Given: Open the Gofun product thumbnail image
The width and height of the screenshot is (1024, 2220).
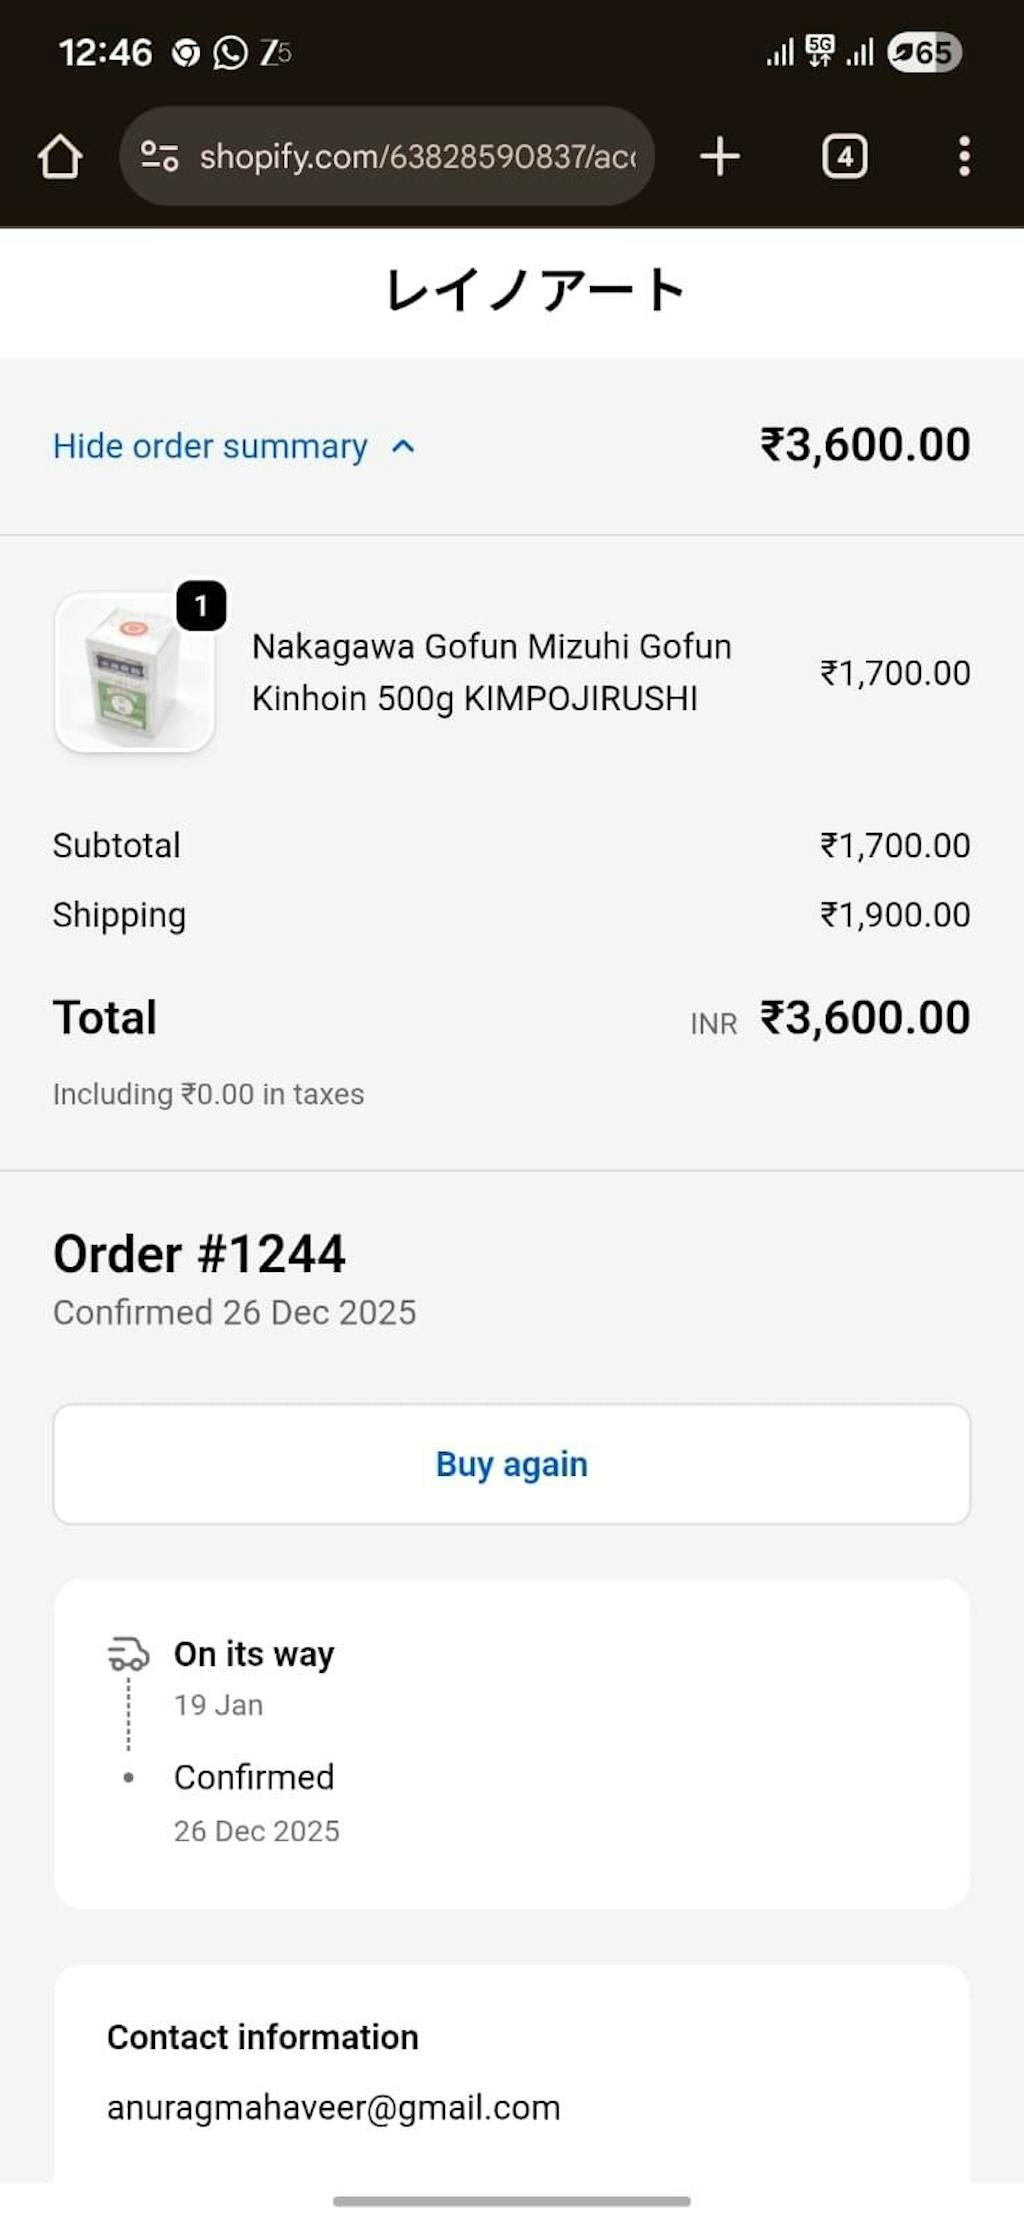Looking at the screenshot, I should point(134,672).
